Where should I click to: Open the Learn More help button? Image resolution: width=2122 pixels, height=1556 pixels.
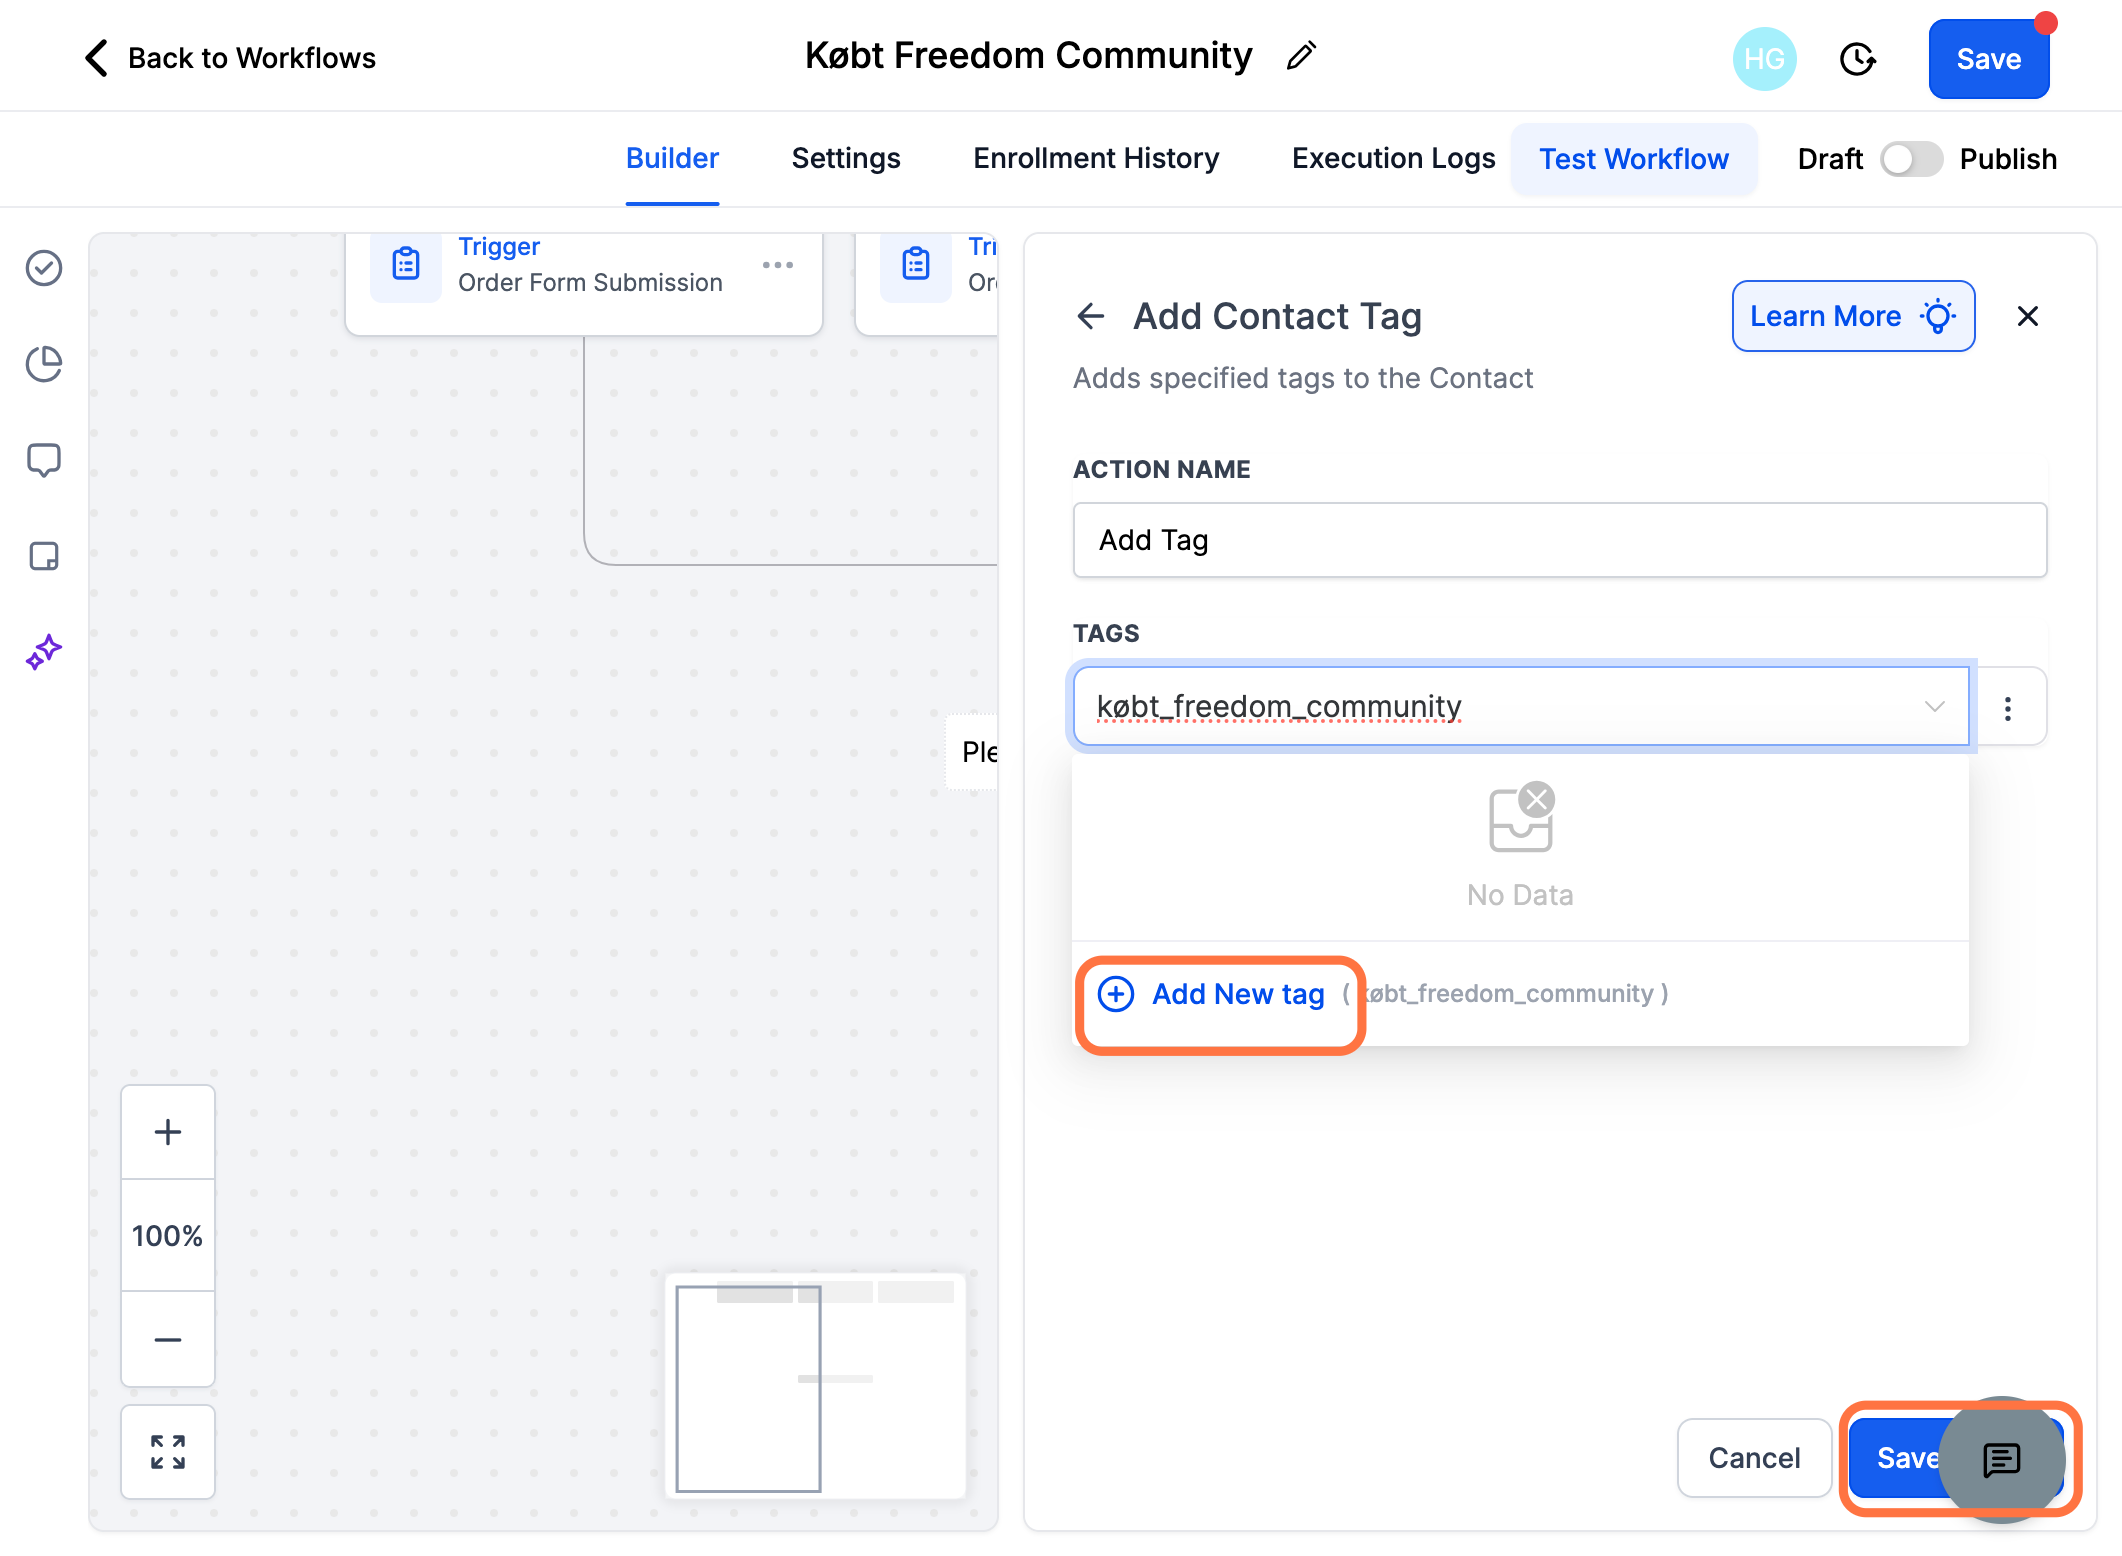1853,316
